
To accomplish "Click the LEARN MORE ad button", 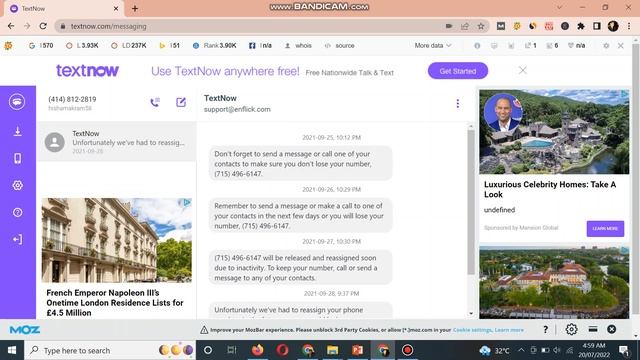I will click(x=605, y=229).
